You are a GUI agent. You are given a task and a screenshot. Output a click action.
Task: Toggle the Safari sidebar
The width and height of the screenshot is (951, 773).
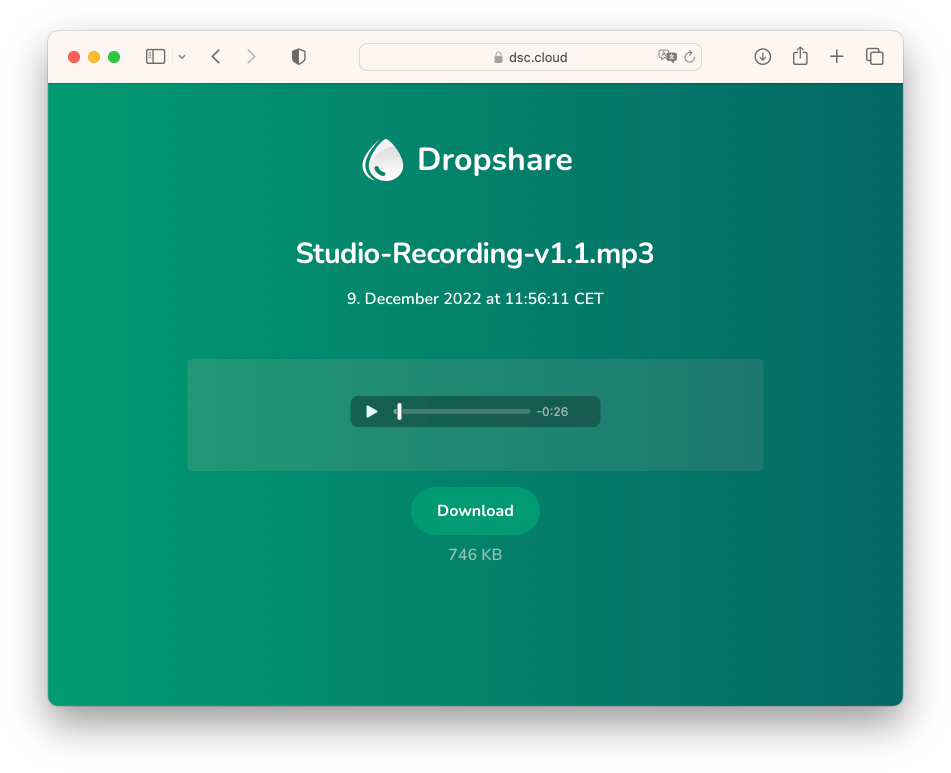[155, 57]
